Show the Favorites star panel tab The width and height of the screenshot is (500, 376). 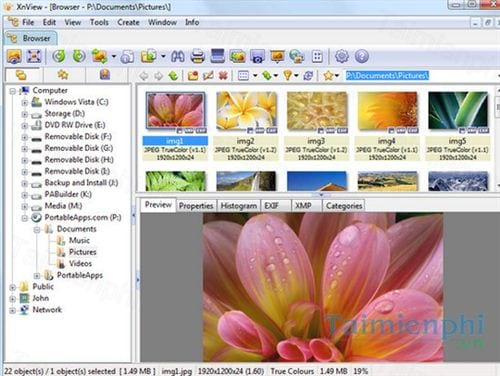[x=63, y=74]
